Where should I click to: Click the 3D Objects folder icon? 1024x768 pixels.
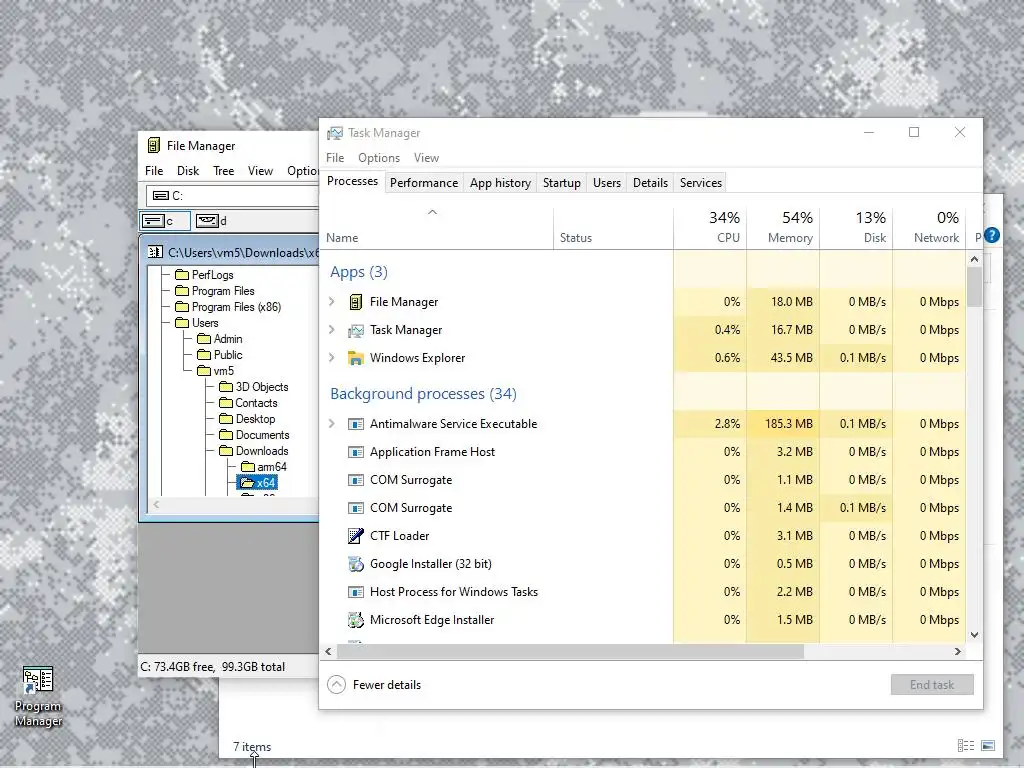click(x=226, y=387)
